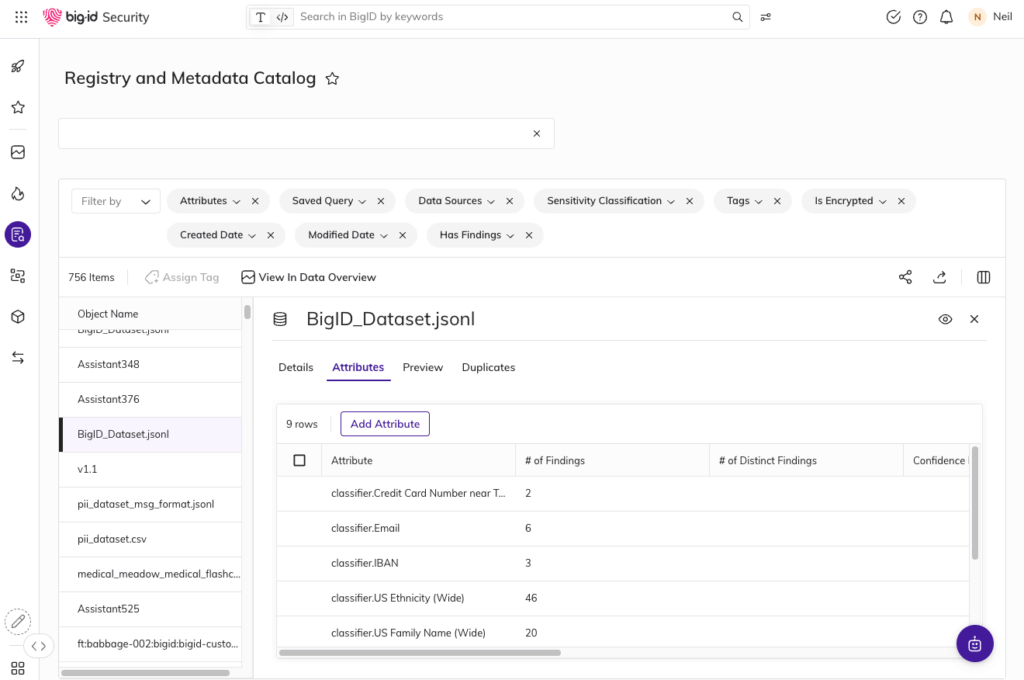Open the Filter by dropdown
The width and height of the screenshot is (1024, 680).
click(115, 201)
